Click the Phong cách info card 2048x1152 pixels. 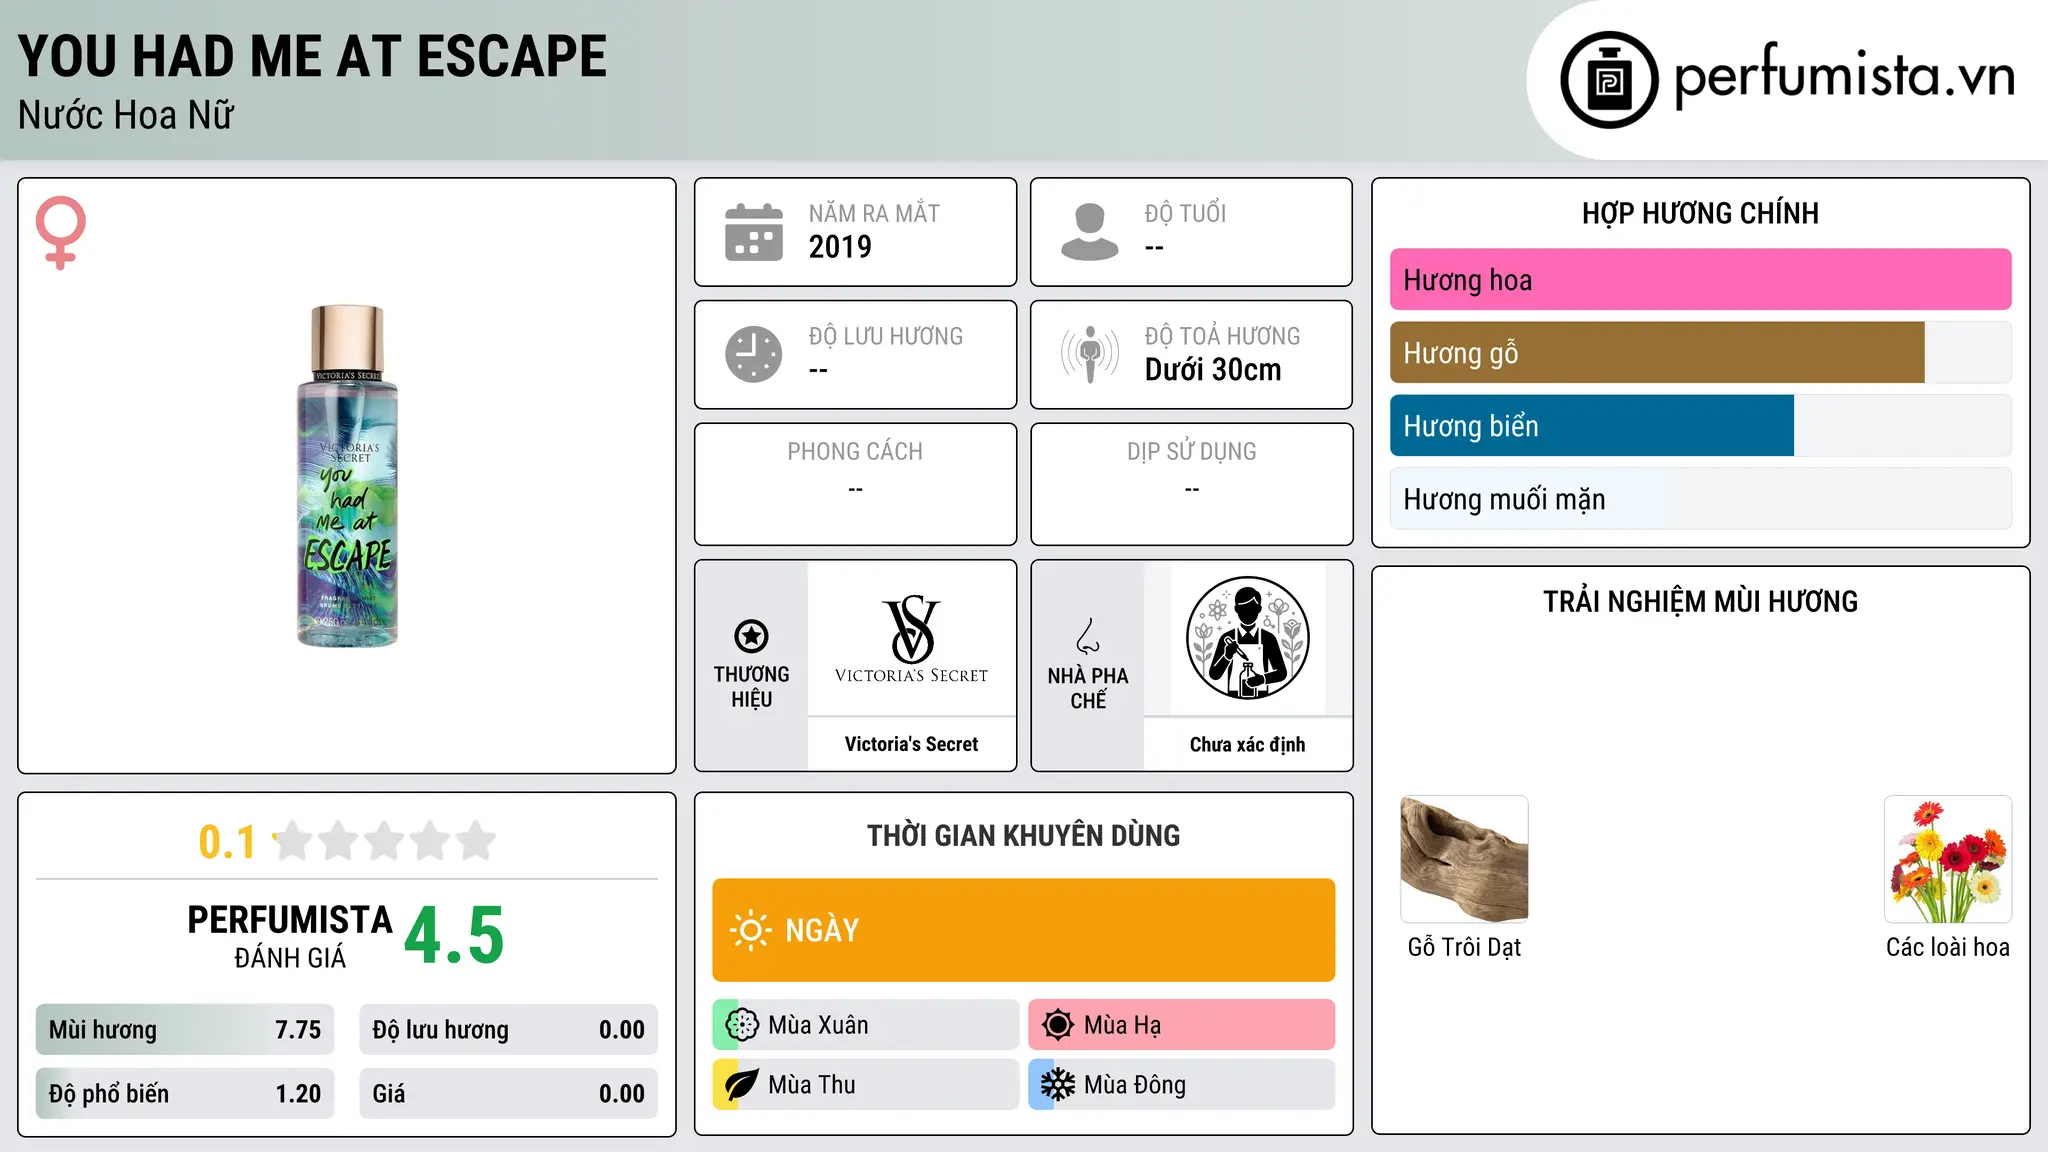pos(855,484)
